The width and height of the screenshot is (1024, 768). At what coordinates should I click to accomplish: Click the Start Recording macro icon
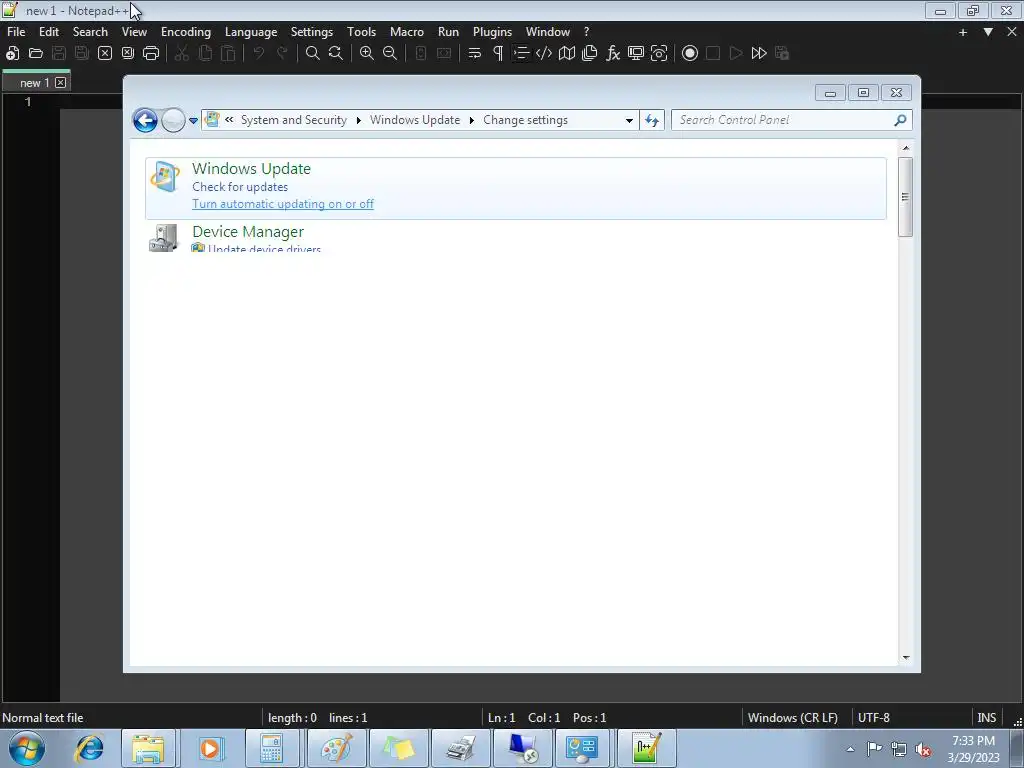tap(690, 54)
